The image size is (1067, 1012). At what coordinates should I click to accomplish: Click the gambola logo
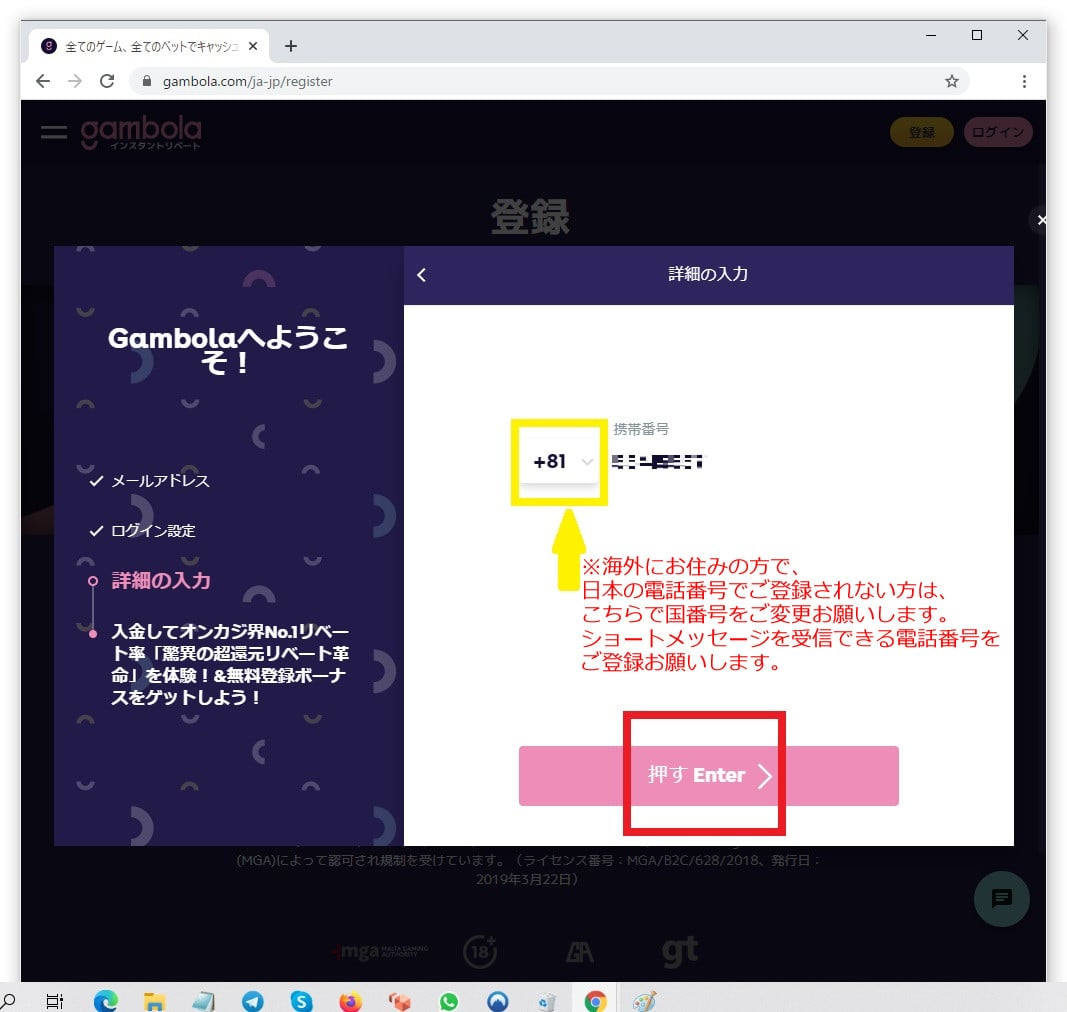[141, 133]
